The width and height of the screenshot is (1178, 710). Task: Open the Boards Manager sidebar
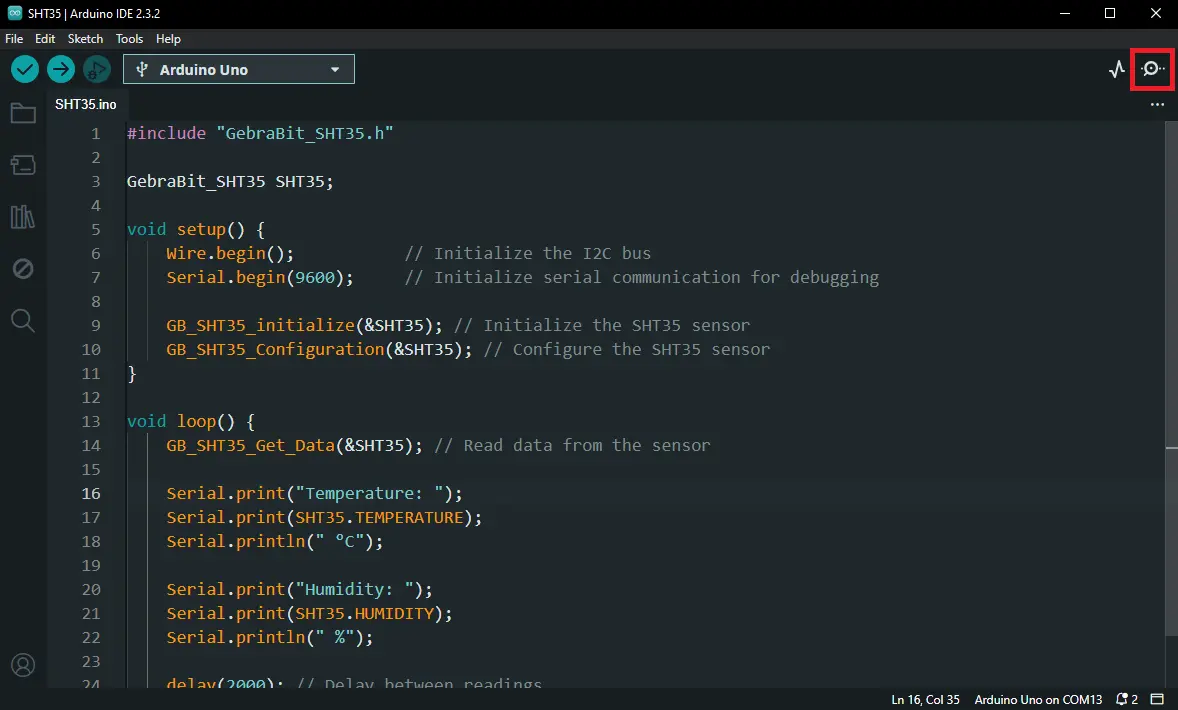(23, 165)
